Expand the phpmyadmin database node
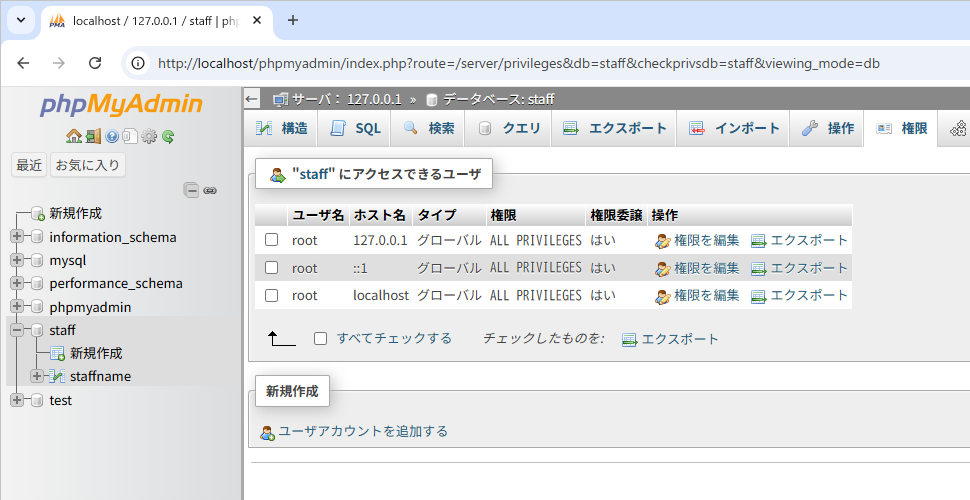 [x=17, y=307]
